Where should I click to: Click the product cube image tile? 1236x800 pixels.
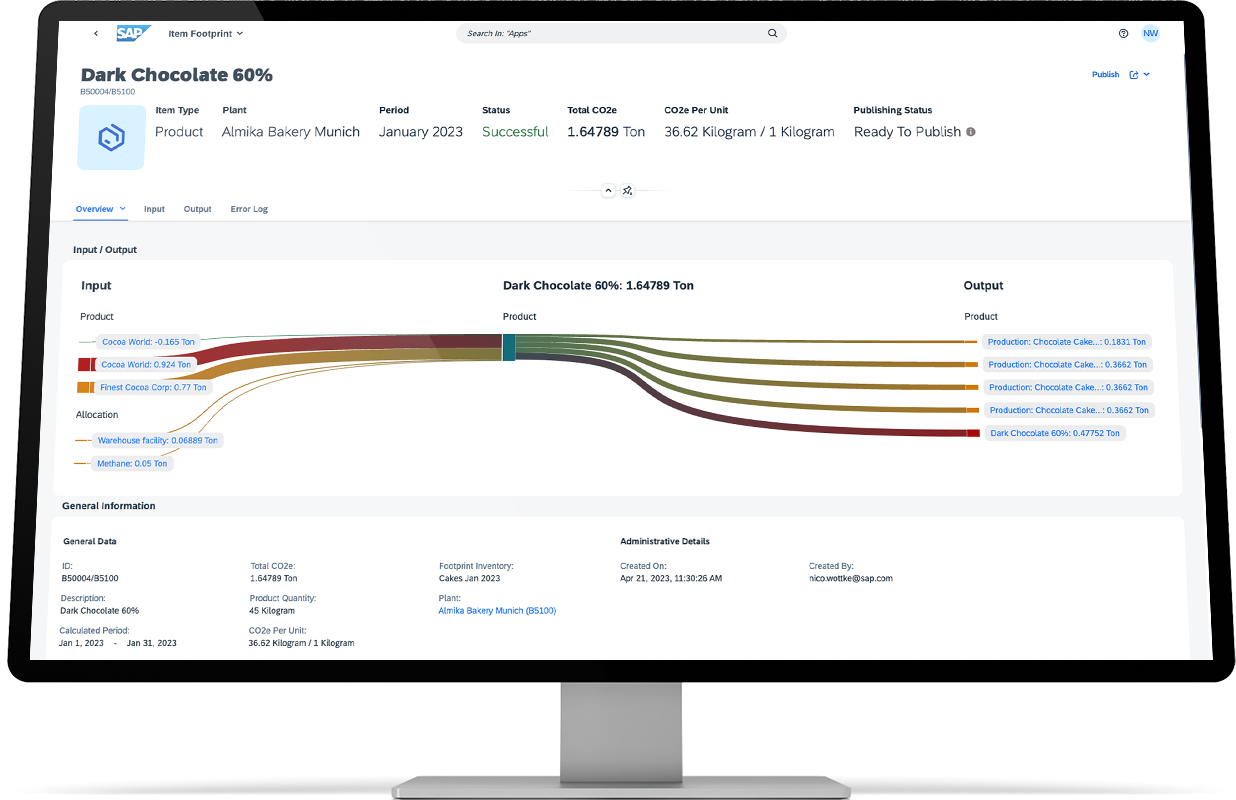[x=111, y=137]
